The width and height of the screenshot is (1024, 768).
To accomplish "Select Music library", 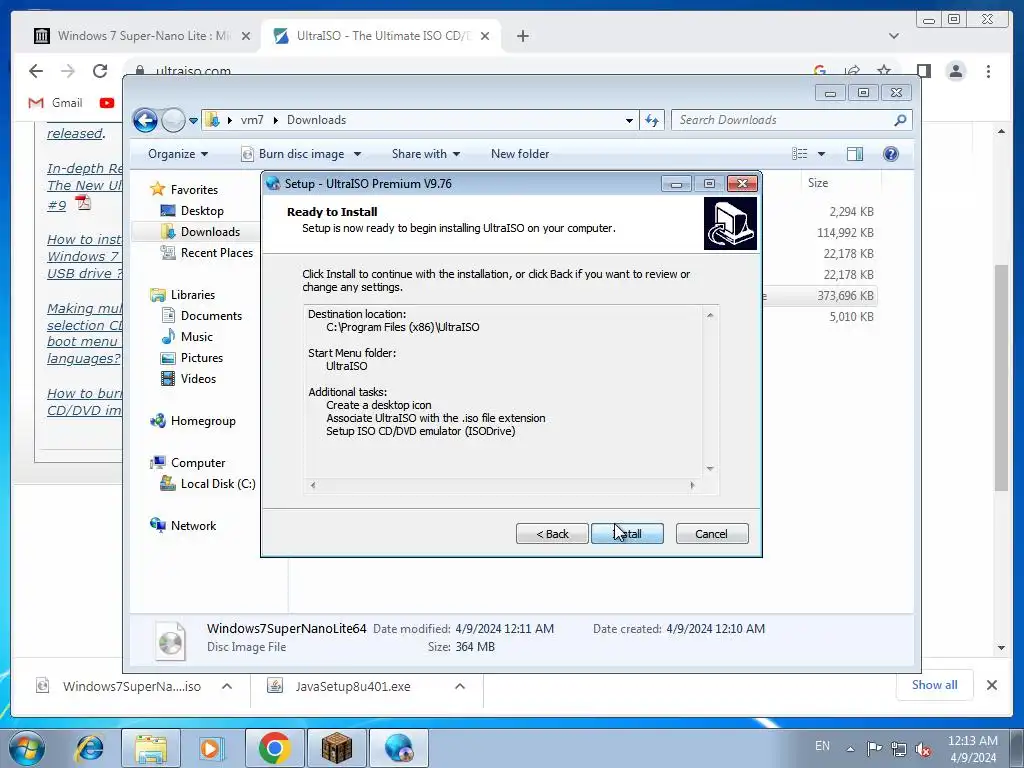I will 196,336.
